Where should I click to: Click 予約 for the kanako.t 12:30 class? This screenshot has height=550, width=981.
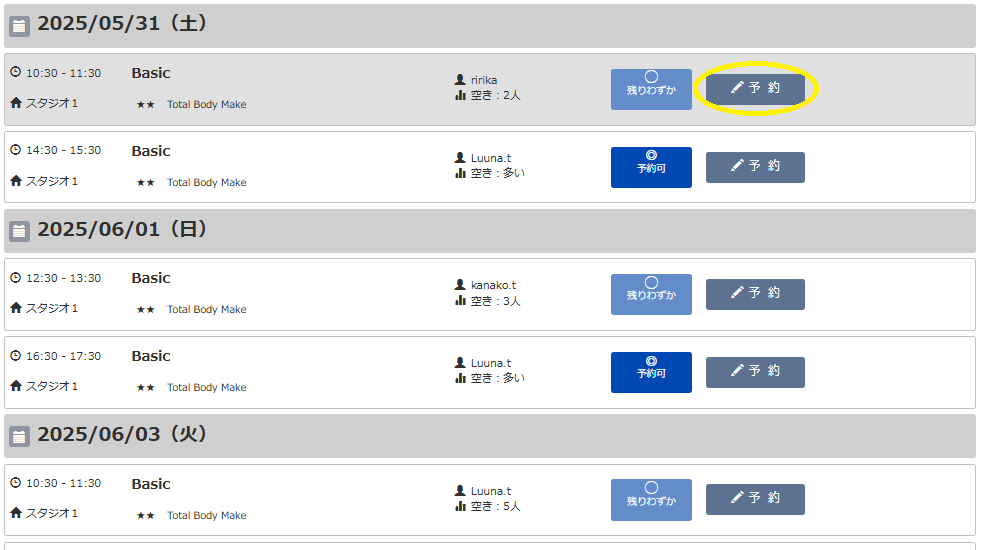(x=755, y=294)
